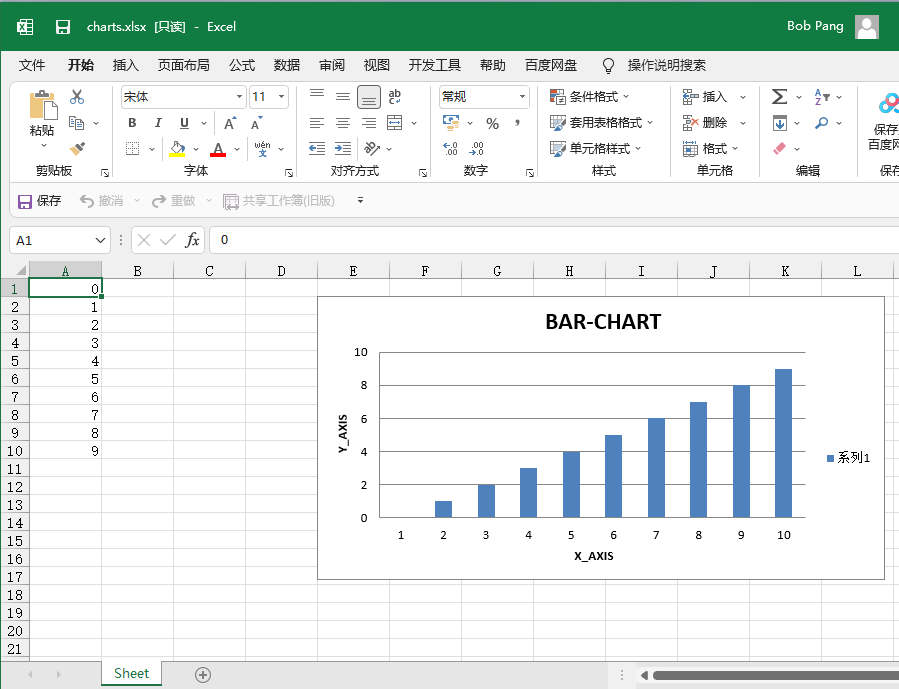Select the BAR-CHART chart title
This screenshot has width=899, height=689.
pos(603,322)
